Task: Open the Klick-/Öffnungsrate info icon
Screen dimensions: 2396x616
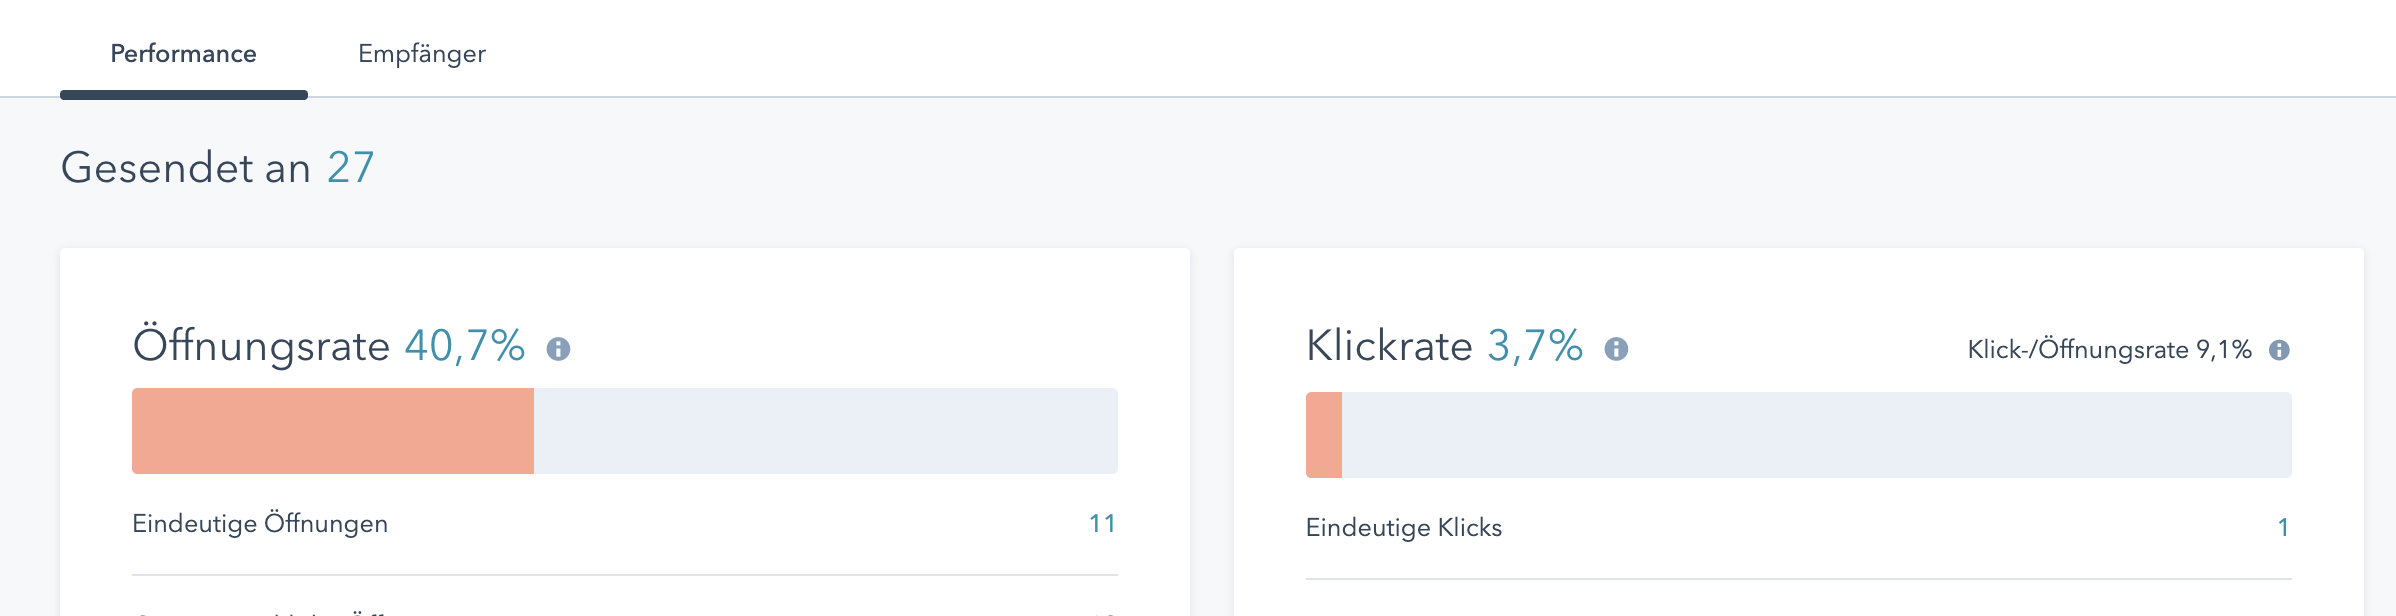Action: 2279,350
